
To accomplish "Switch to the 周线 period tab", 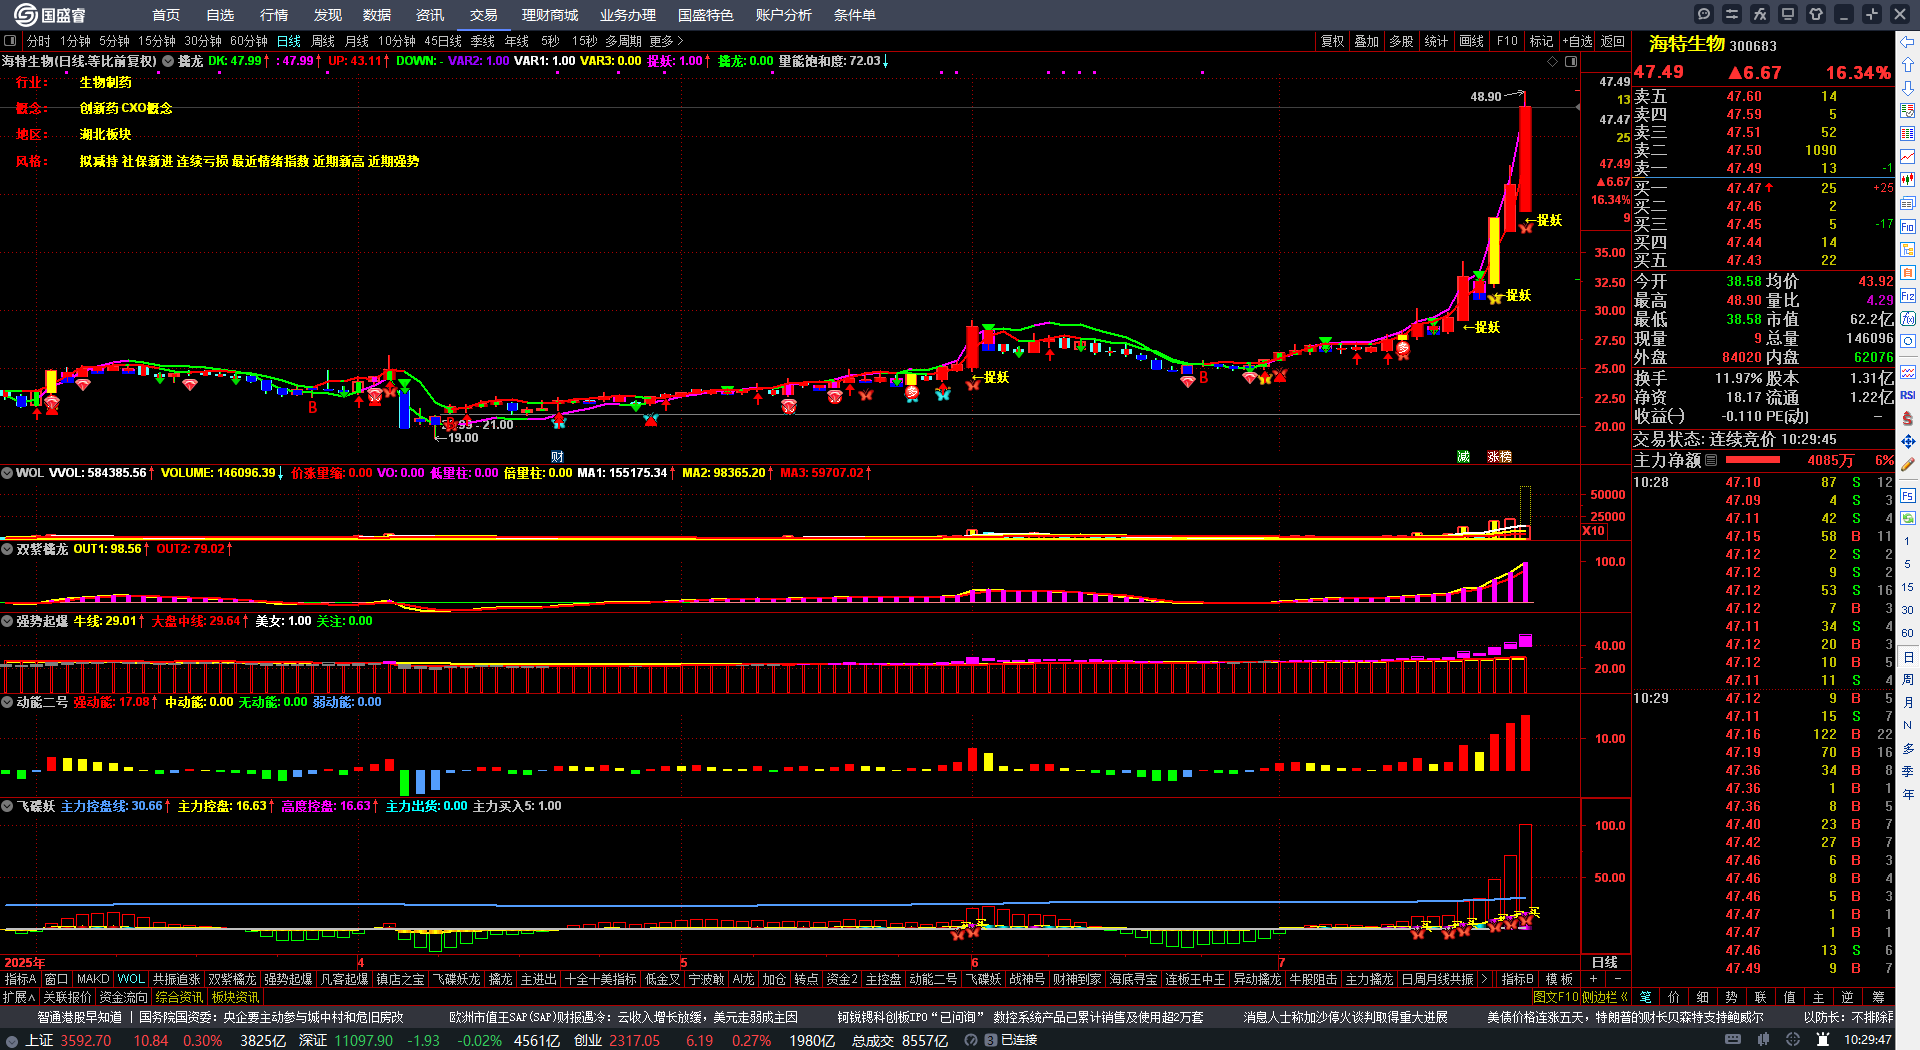I will click(x=323, y=41).
